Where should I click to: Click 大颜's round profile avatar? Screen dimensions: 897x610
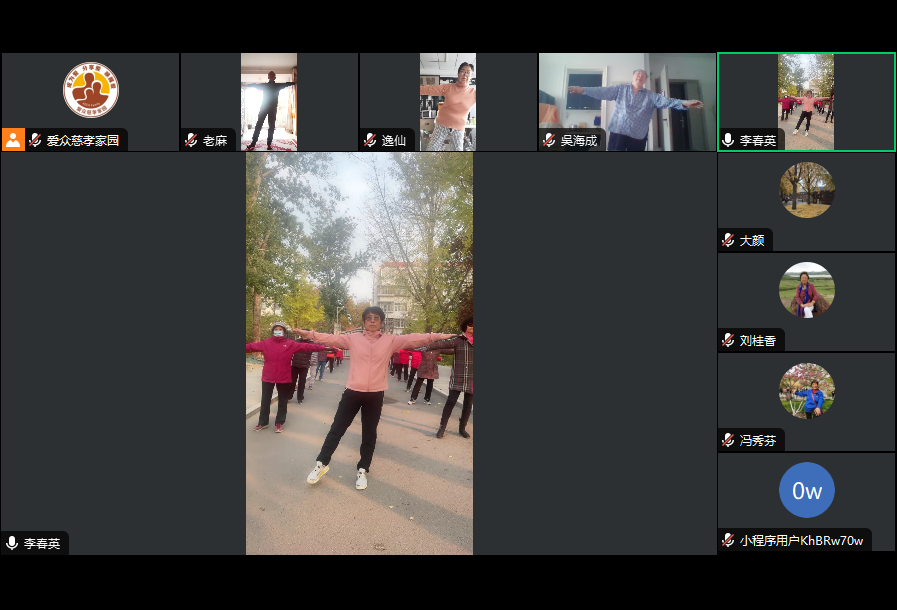tap(806, 190)
